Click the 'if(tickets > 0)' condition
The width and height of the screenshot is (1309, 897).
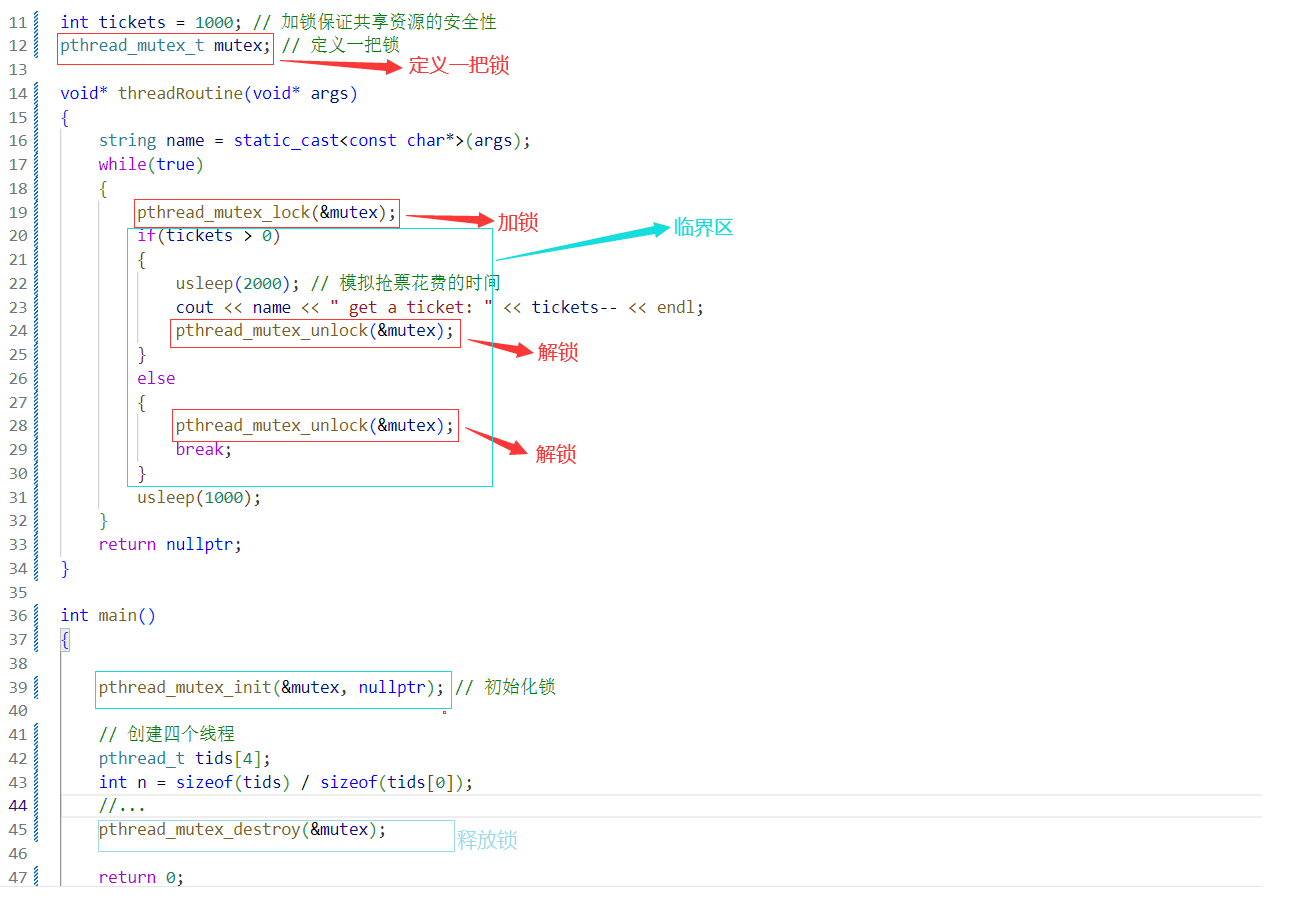209,236
